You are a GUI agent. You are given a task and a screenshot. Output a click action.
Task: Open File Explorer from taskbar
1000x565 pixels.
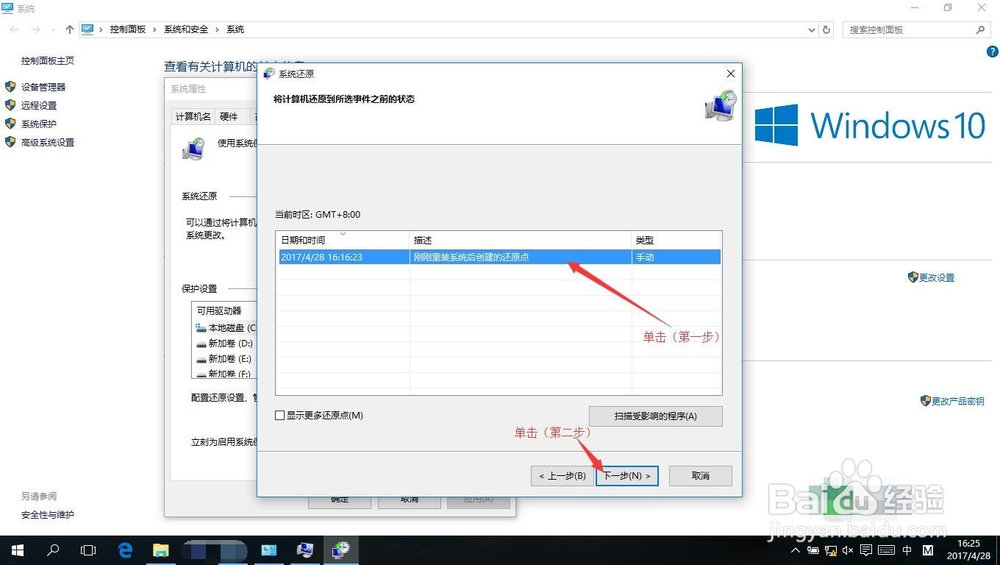(160, 550)
